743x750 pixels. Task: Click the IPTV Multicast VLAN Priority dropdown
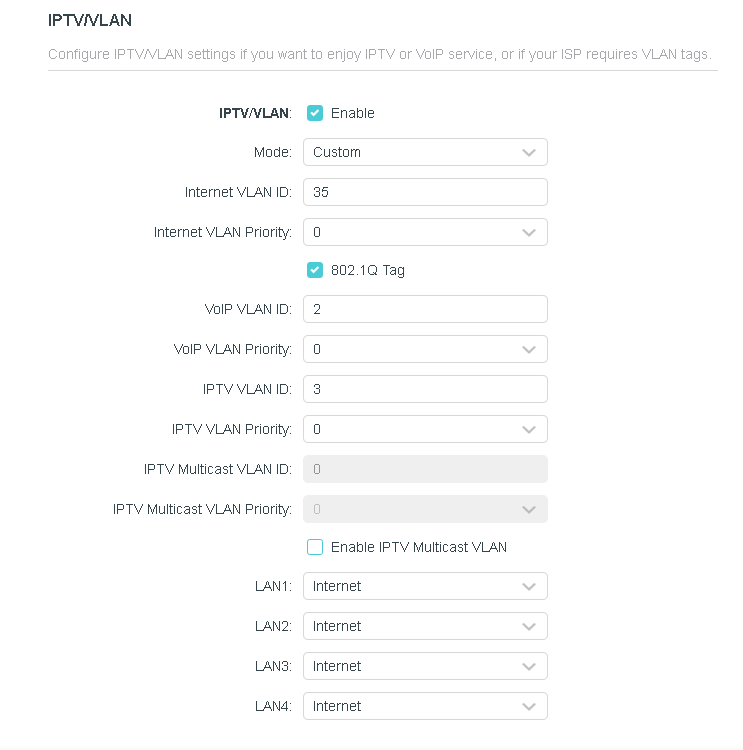[425, 509]
